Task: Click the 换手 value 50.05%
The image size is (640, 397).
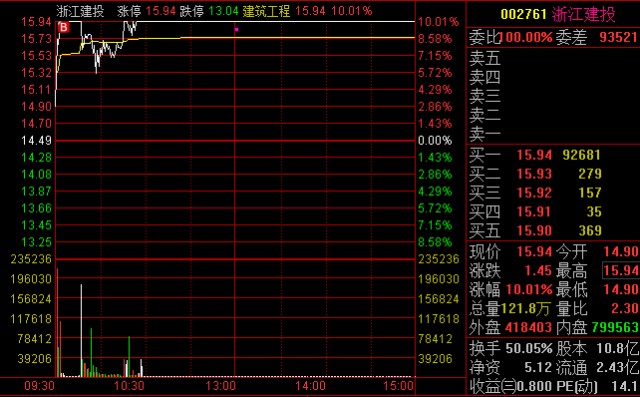Action: (529, 348)
